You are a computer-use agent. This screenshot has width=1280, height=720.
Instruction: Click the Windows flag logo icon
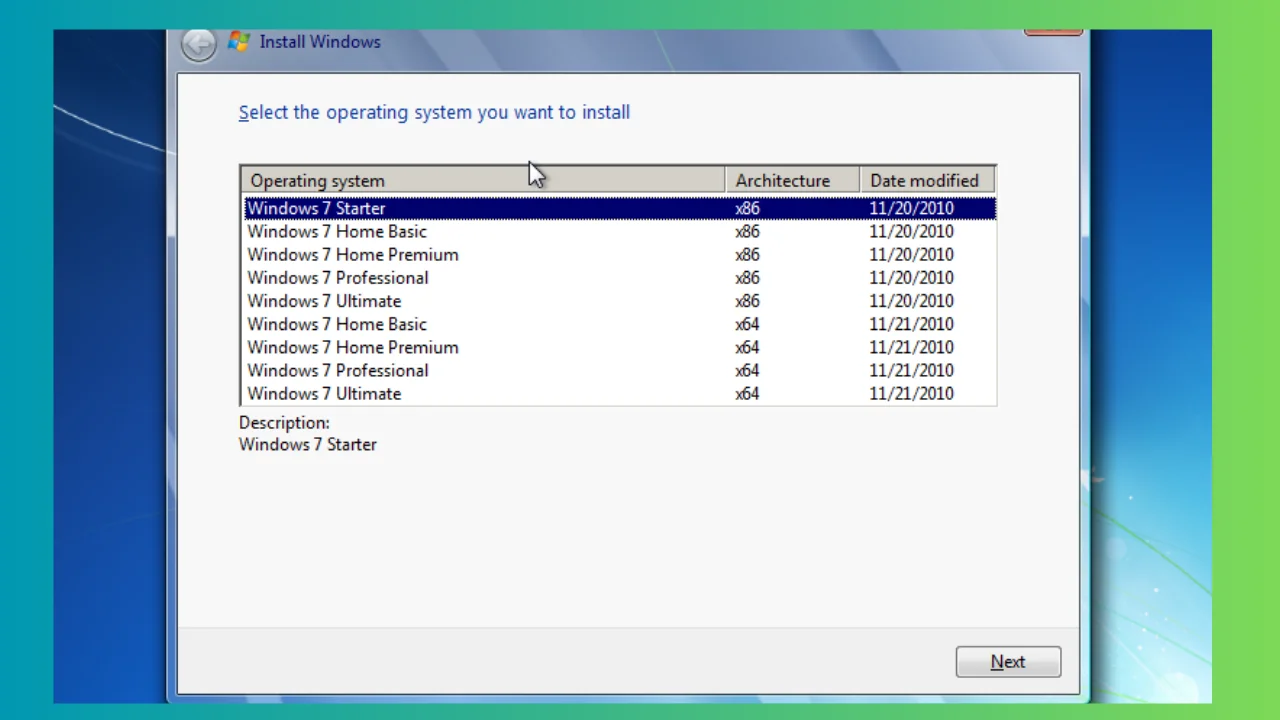[x=238, y=42]
